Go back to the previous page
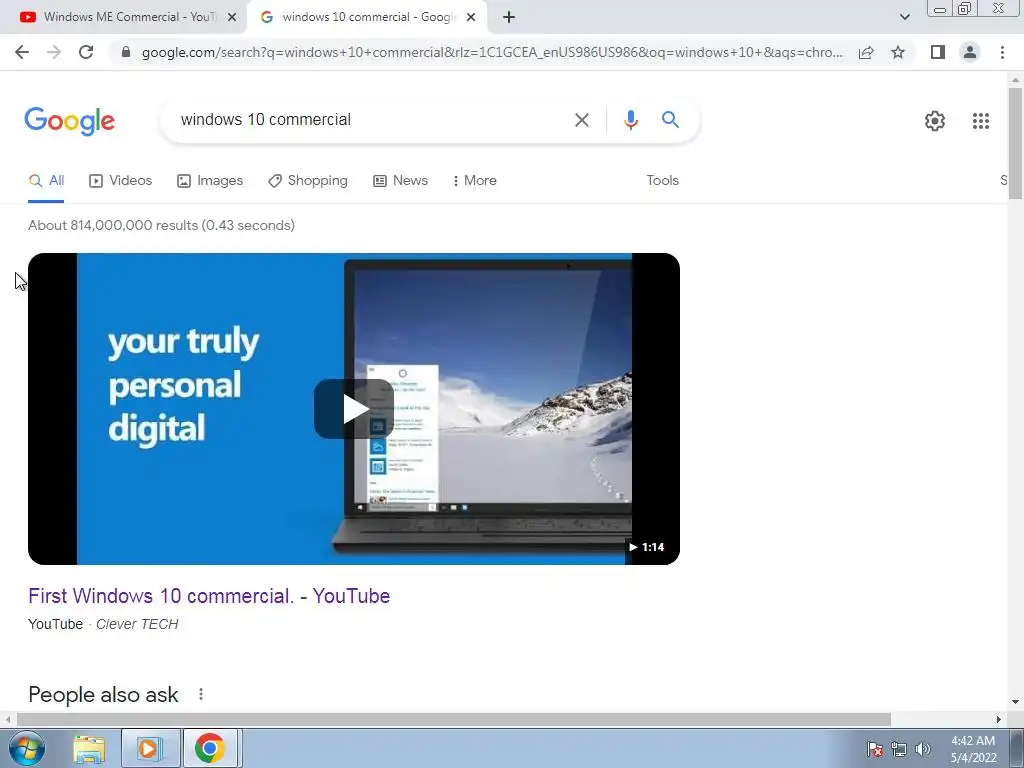Image resolution: width=1024 pixels, height=768 pixels. click(22, 52)
